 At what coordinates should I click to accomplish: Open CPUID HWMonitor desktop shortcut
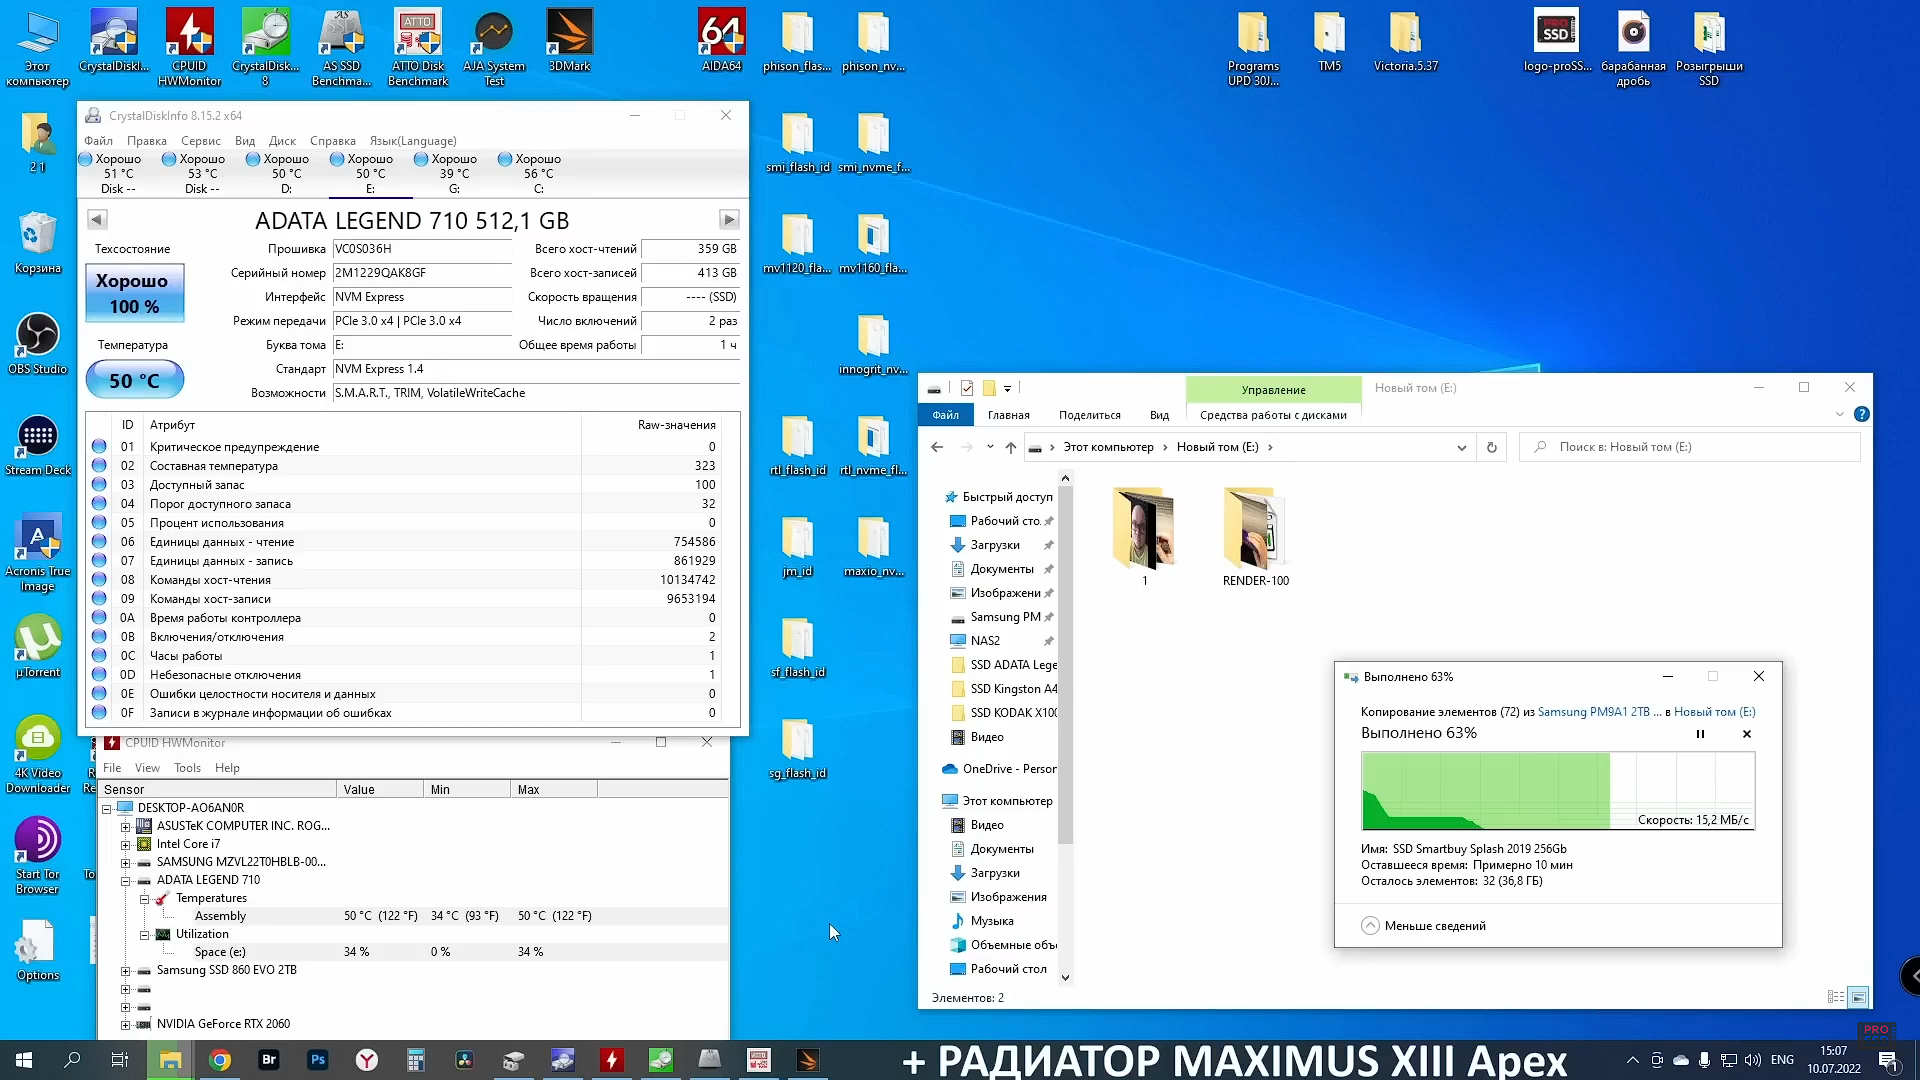point(189,47)
